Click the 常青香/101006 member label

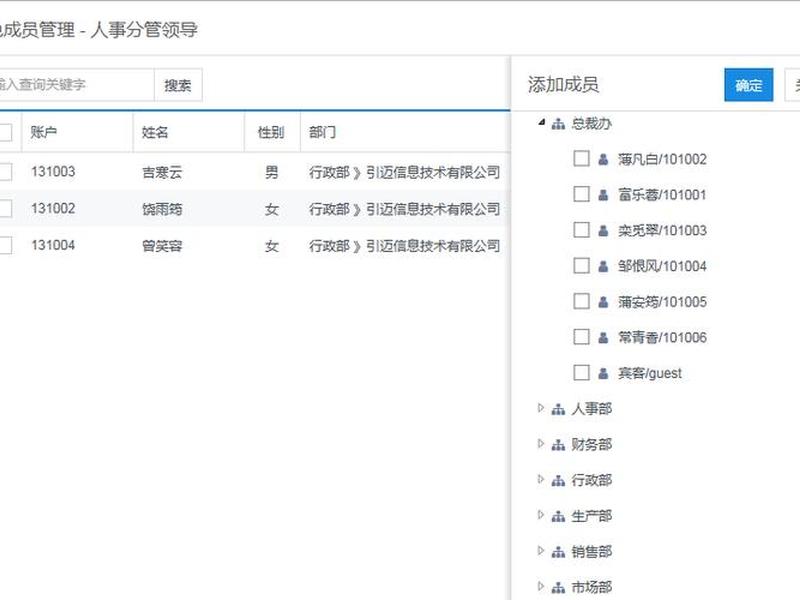click(662, 338)
